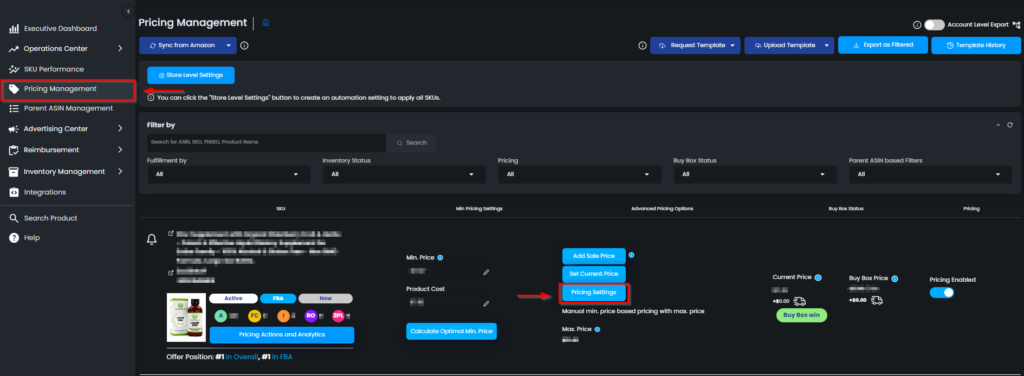
Task: Click the ASIN, SKU, FNSKU search field
Action: click(x=266, y=142)
